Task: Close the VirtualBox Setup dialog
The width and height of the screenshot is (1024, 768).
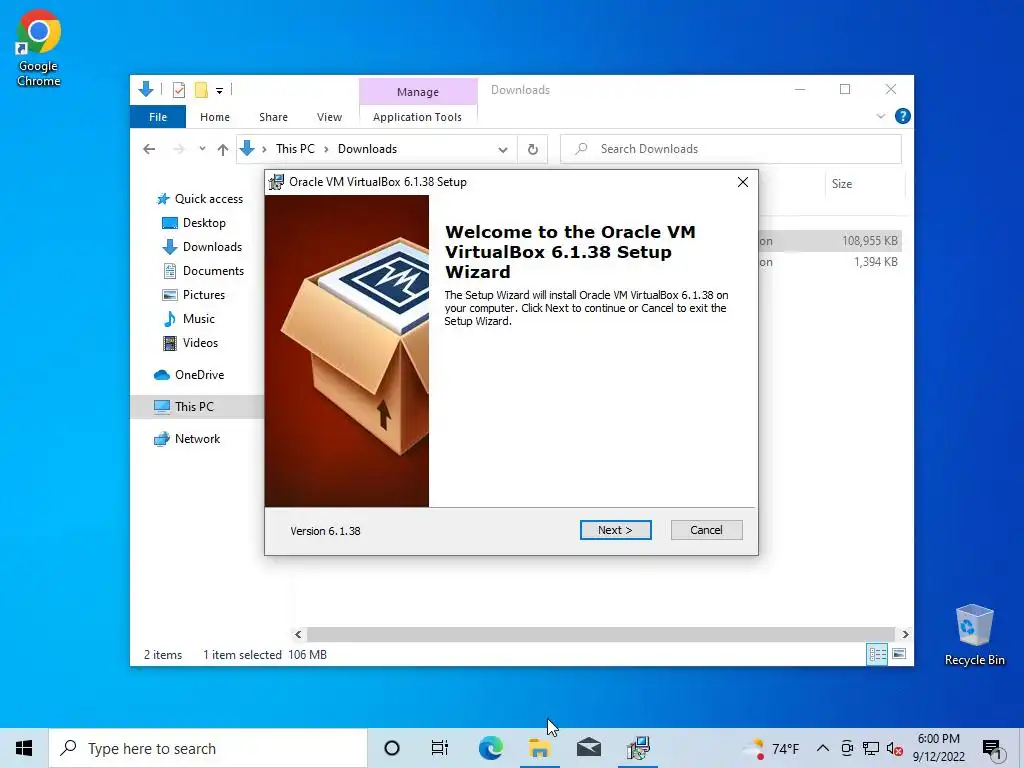Action: coord(743,182)
